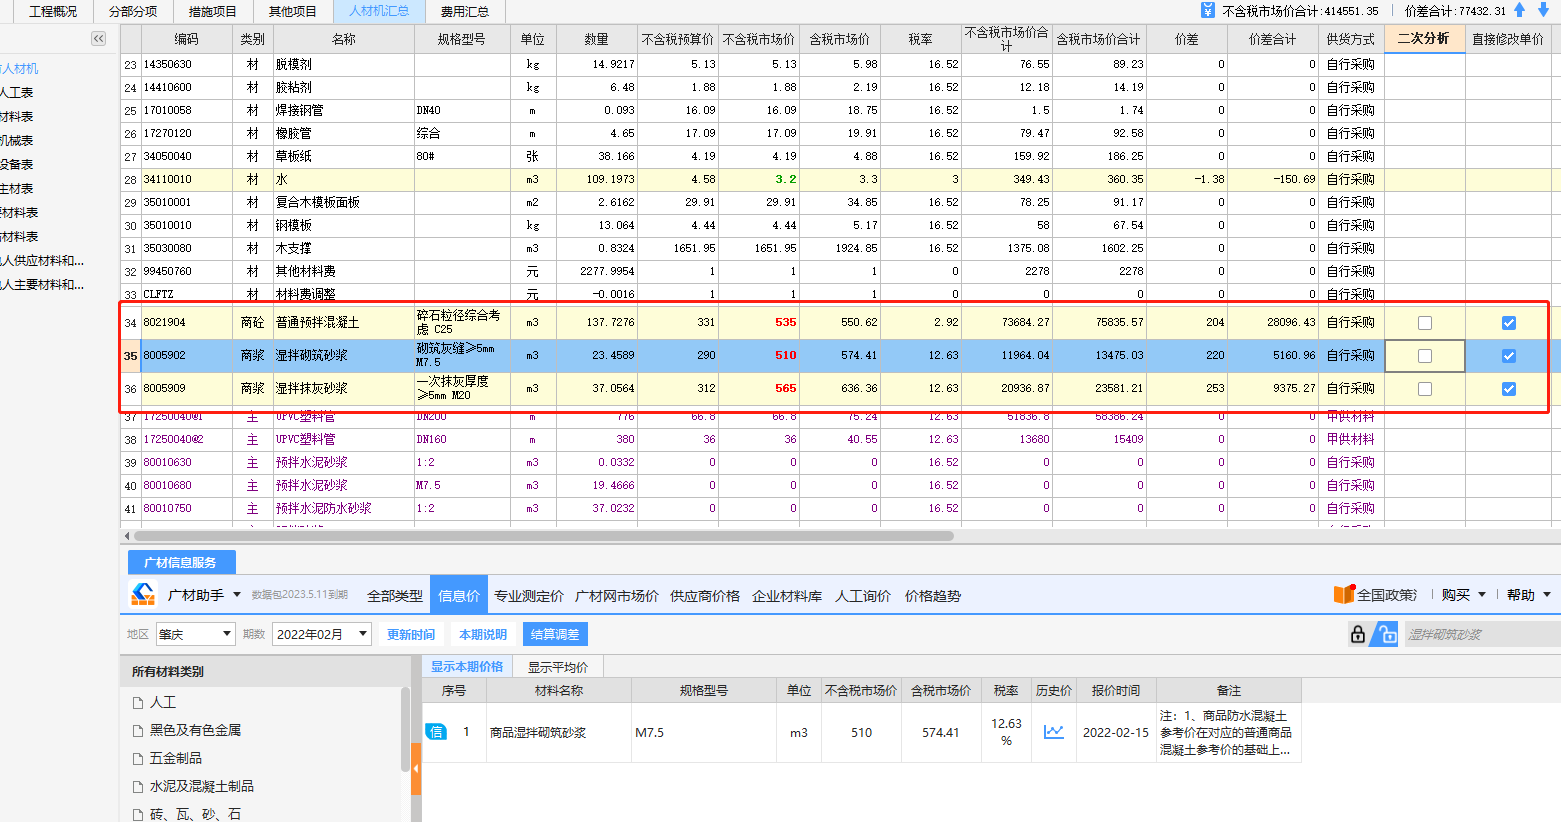Image resolution: width=1561 pixels, height=822 pixels.
Task: Open the 期数 2022年02月 dropdown
Action: 322,634
